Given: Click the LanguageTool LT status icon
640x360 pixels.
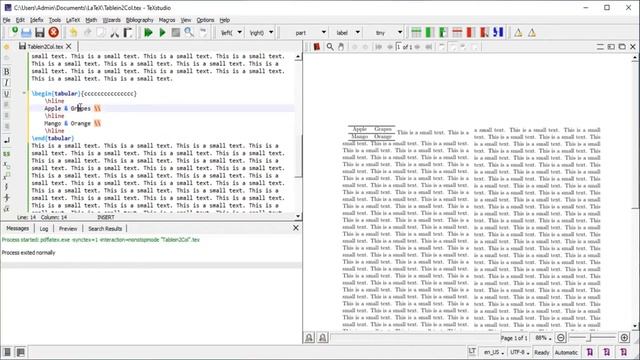Looking at the screenshot, I should (x=472, y=351).
